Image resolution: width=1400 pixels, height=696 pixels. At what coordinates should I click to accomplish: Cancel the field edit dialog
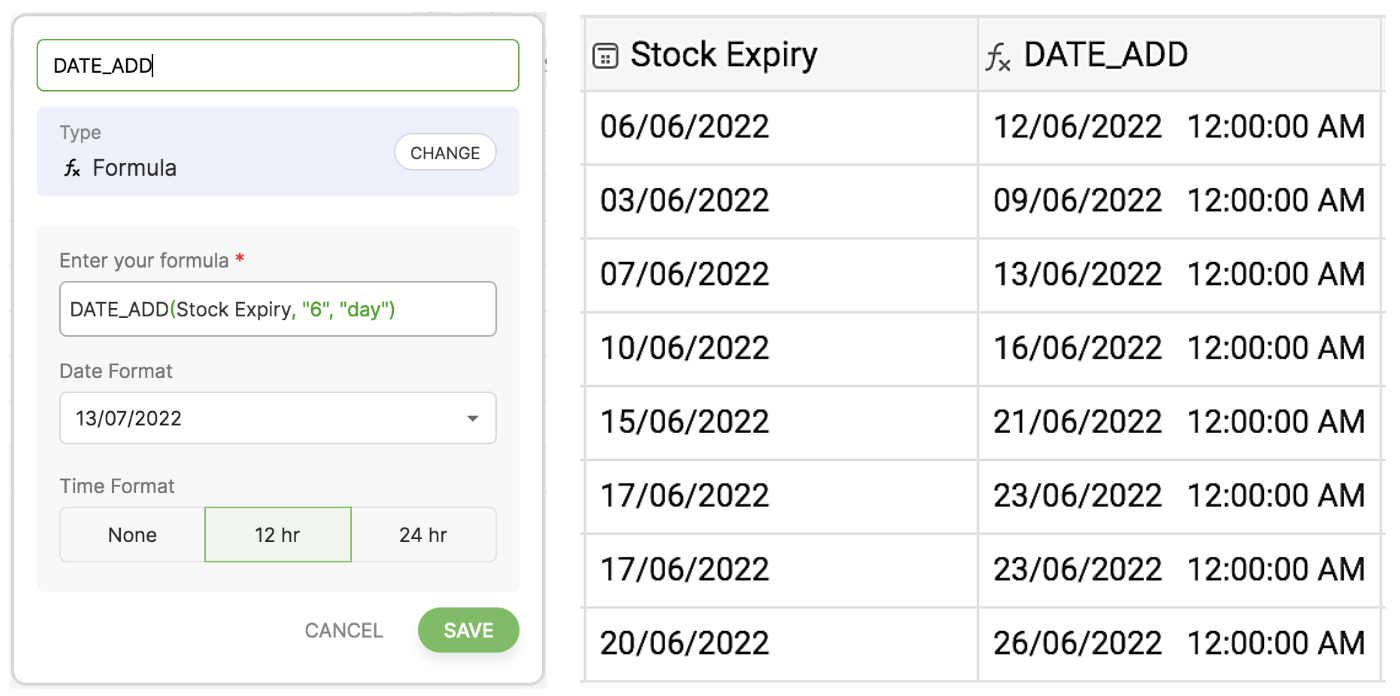click(343, 630)
